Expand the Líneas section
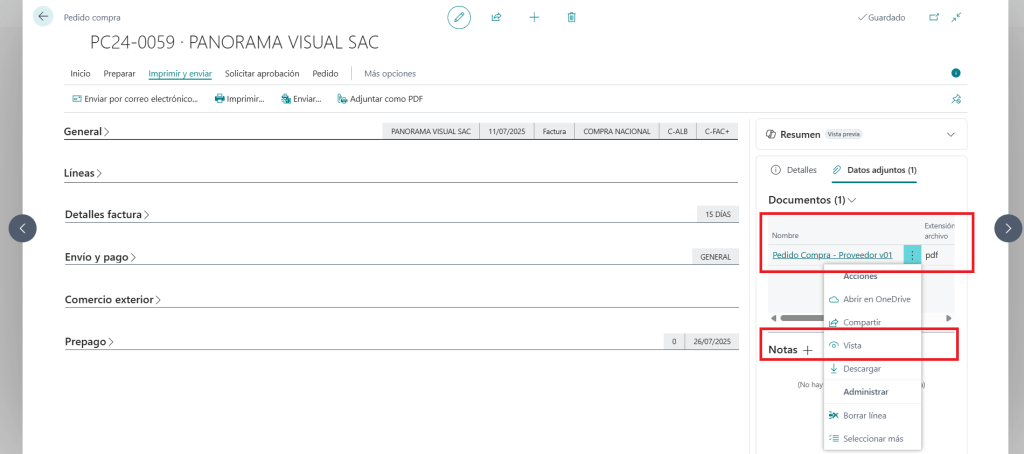 [x=83, y=173]
